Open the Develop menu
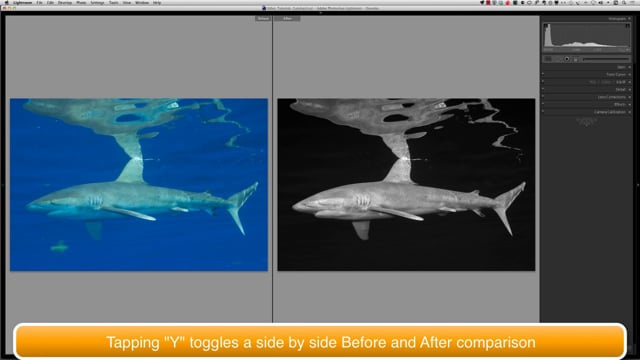Screen dimensions: 640x360 coord(65,2)
